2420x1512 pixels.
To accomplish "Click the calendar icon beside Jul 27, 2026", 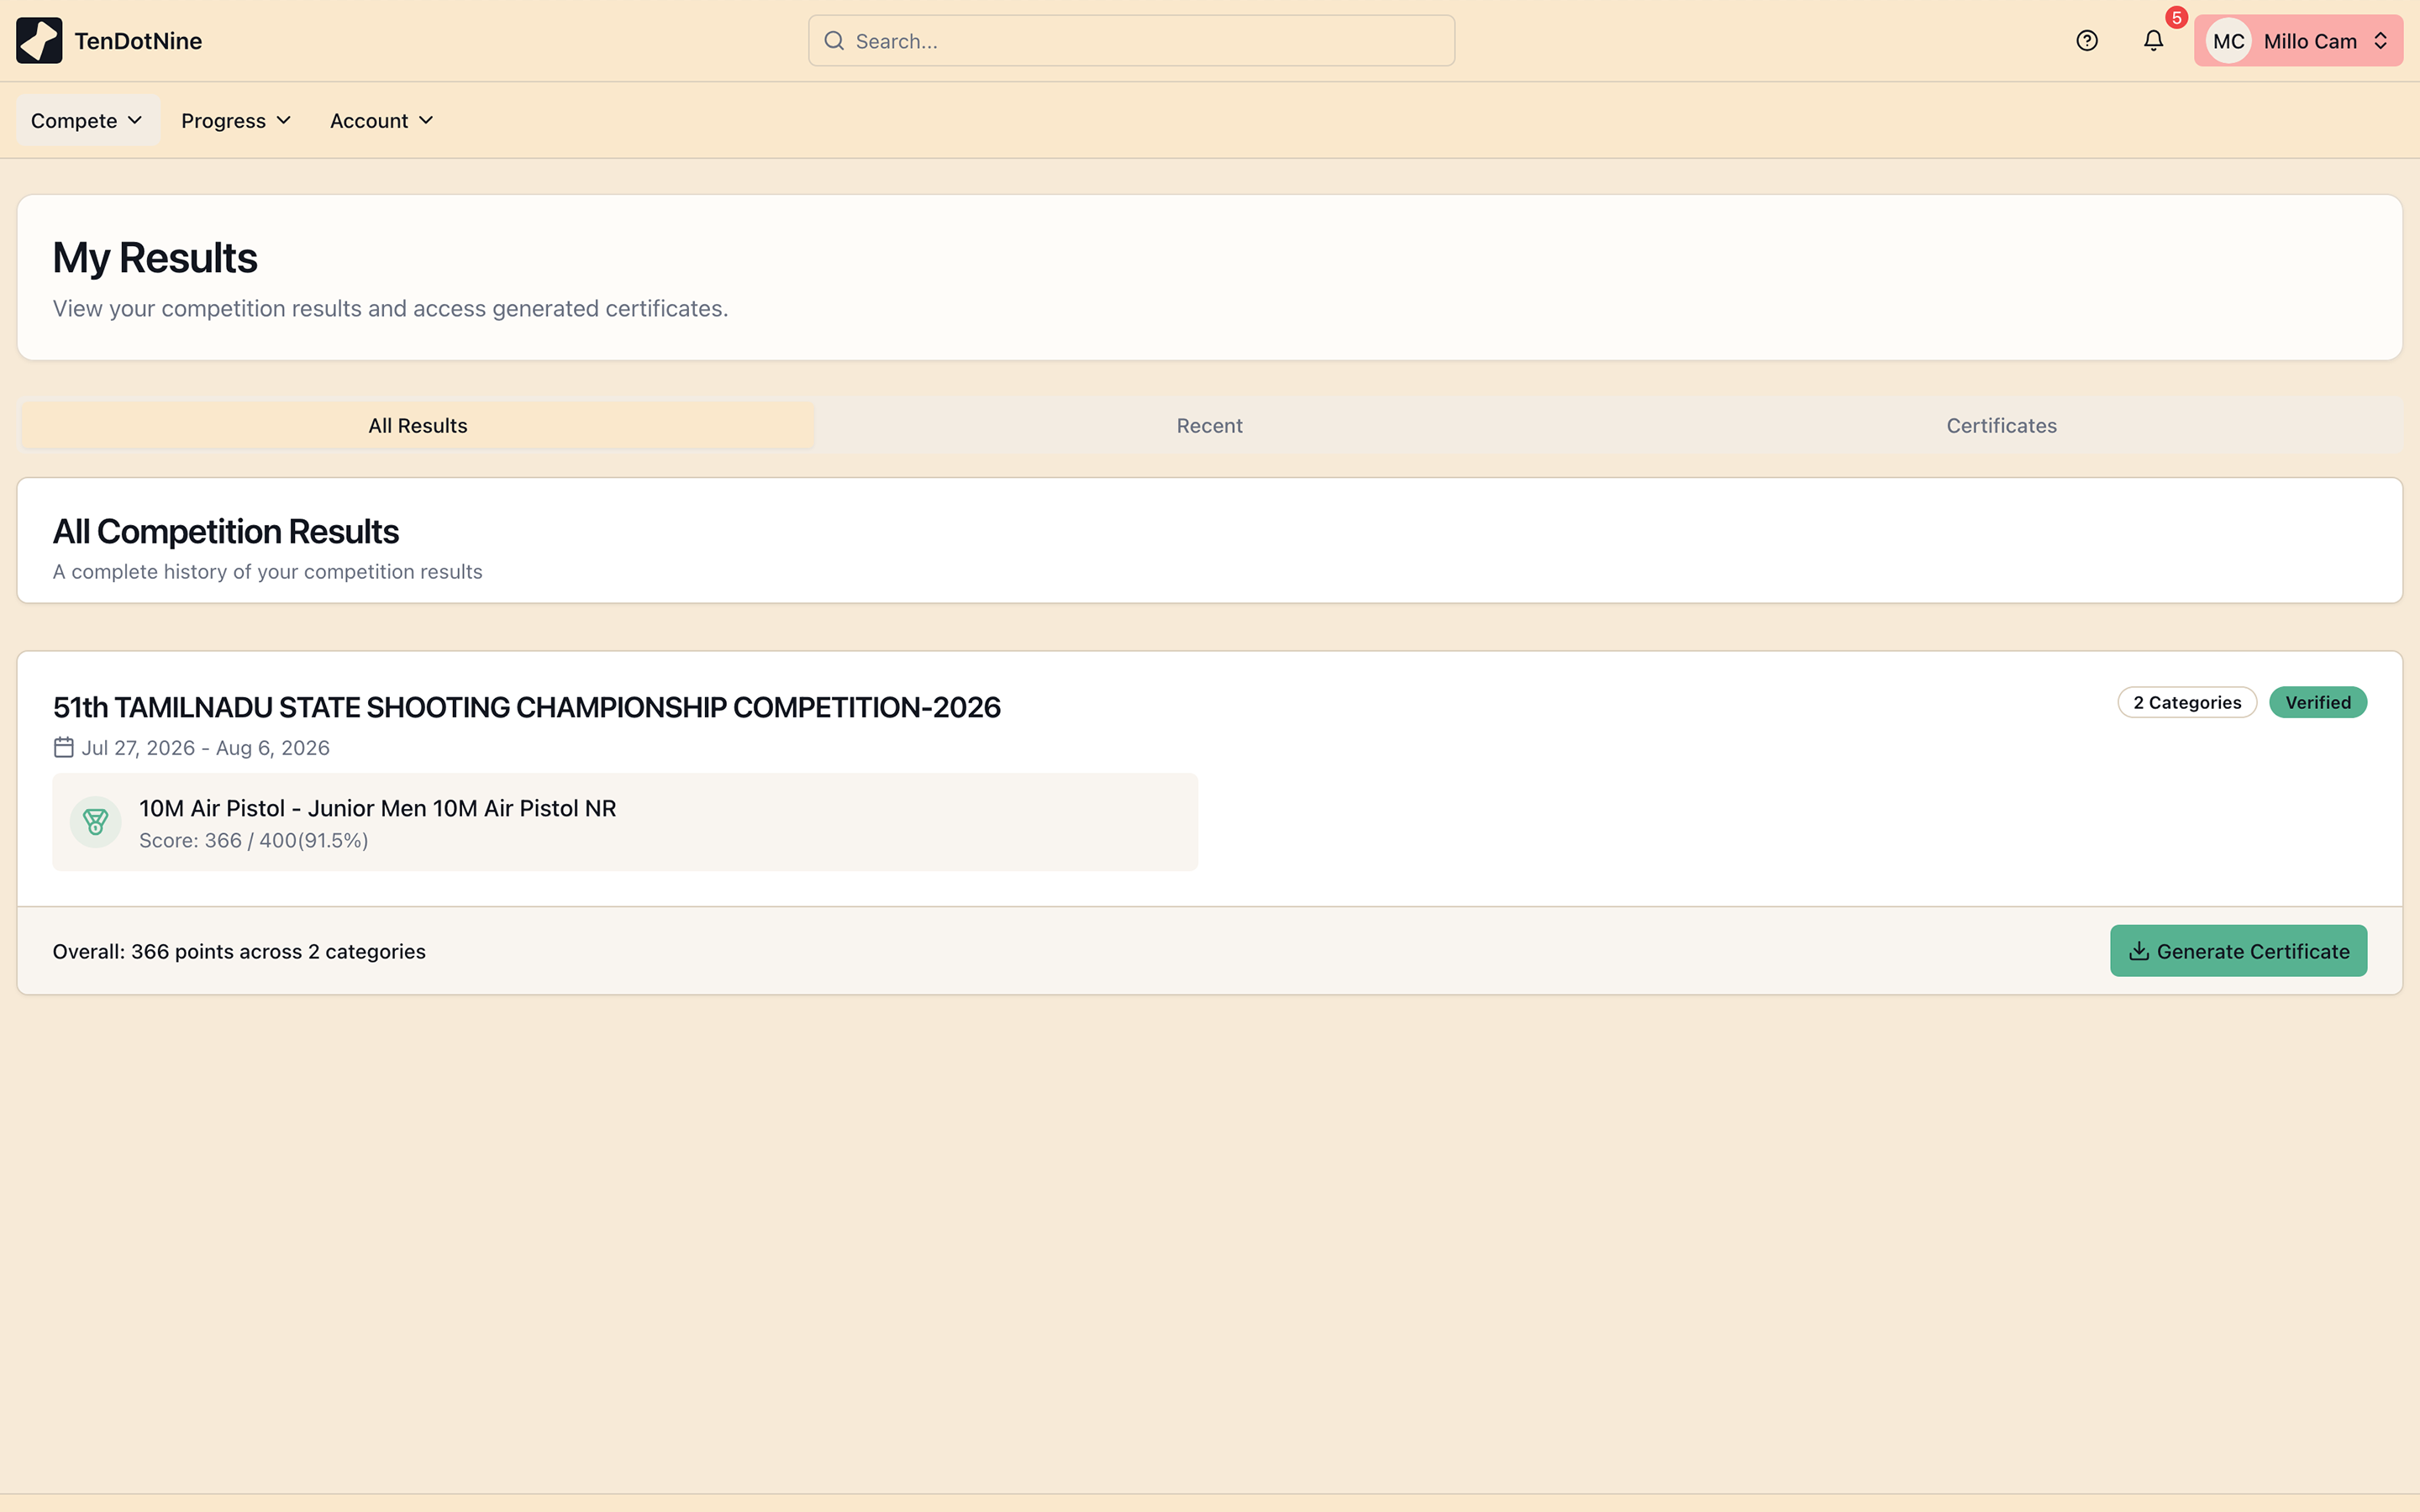I will click(64, 747).
